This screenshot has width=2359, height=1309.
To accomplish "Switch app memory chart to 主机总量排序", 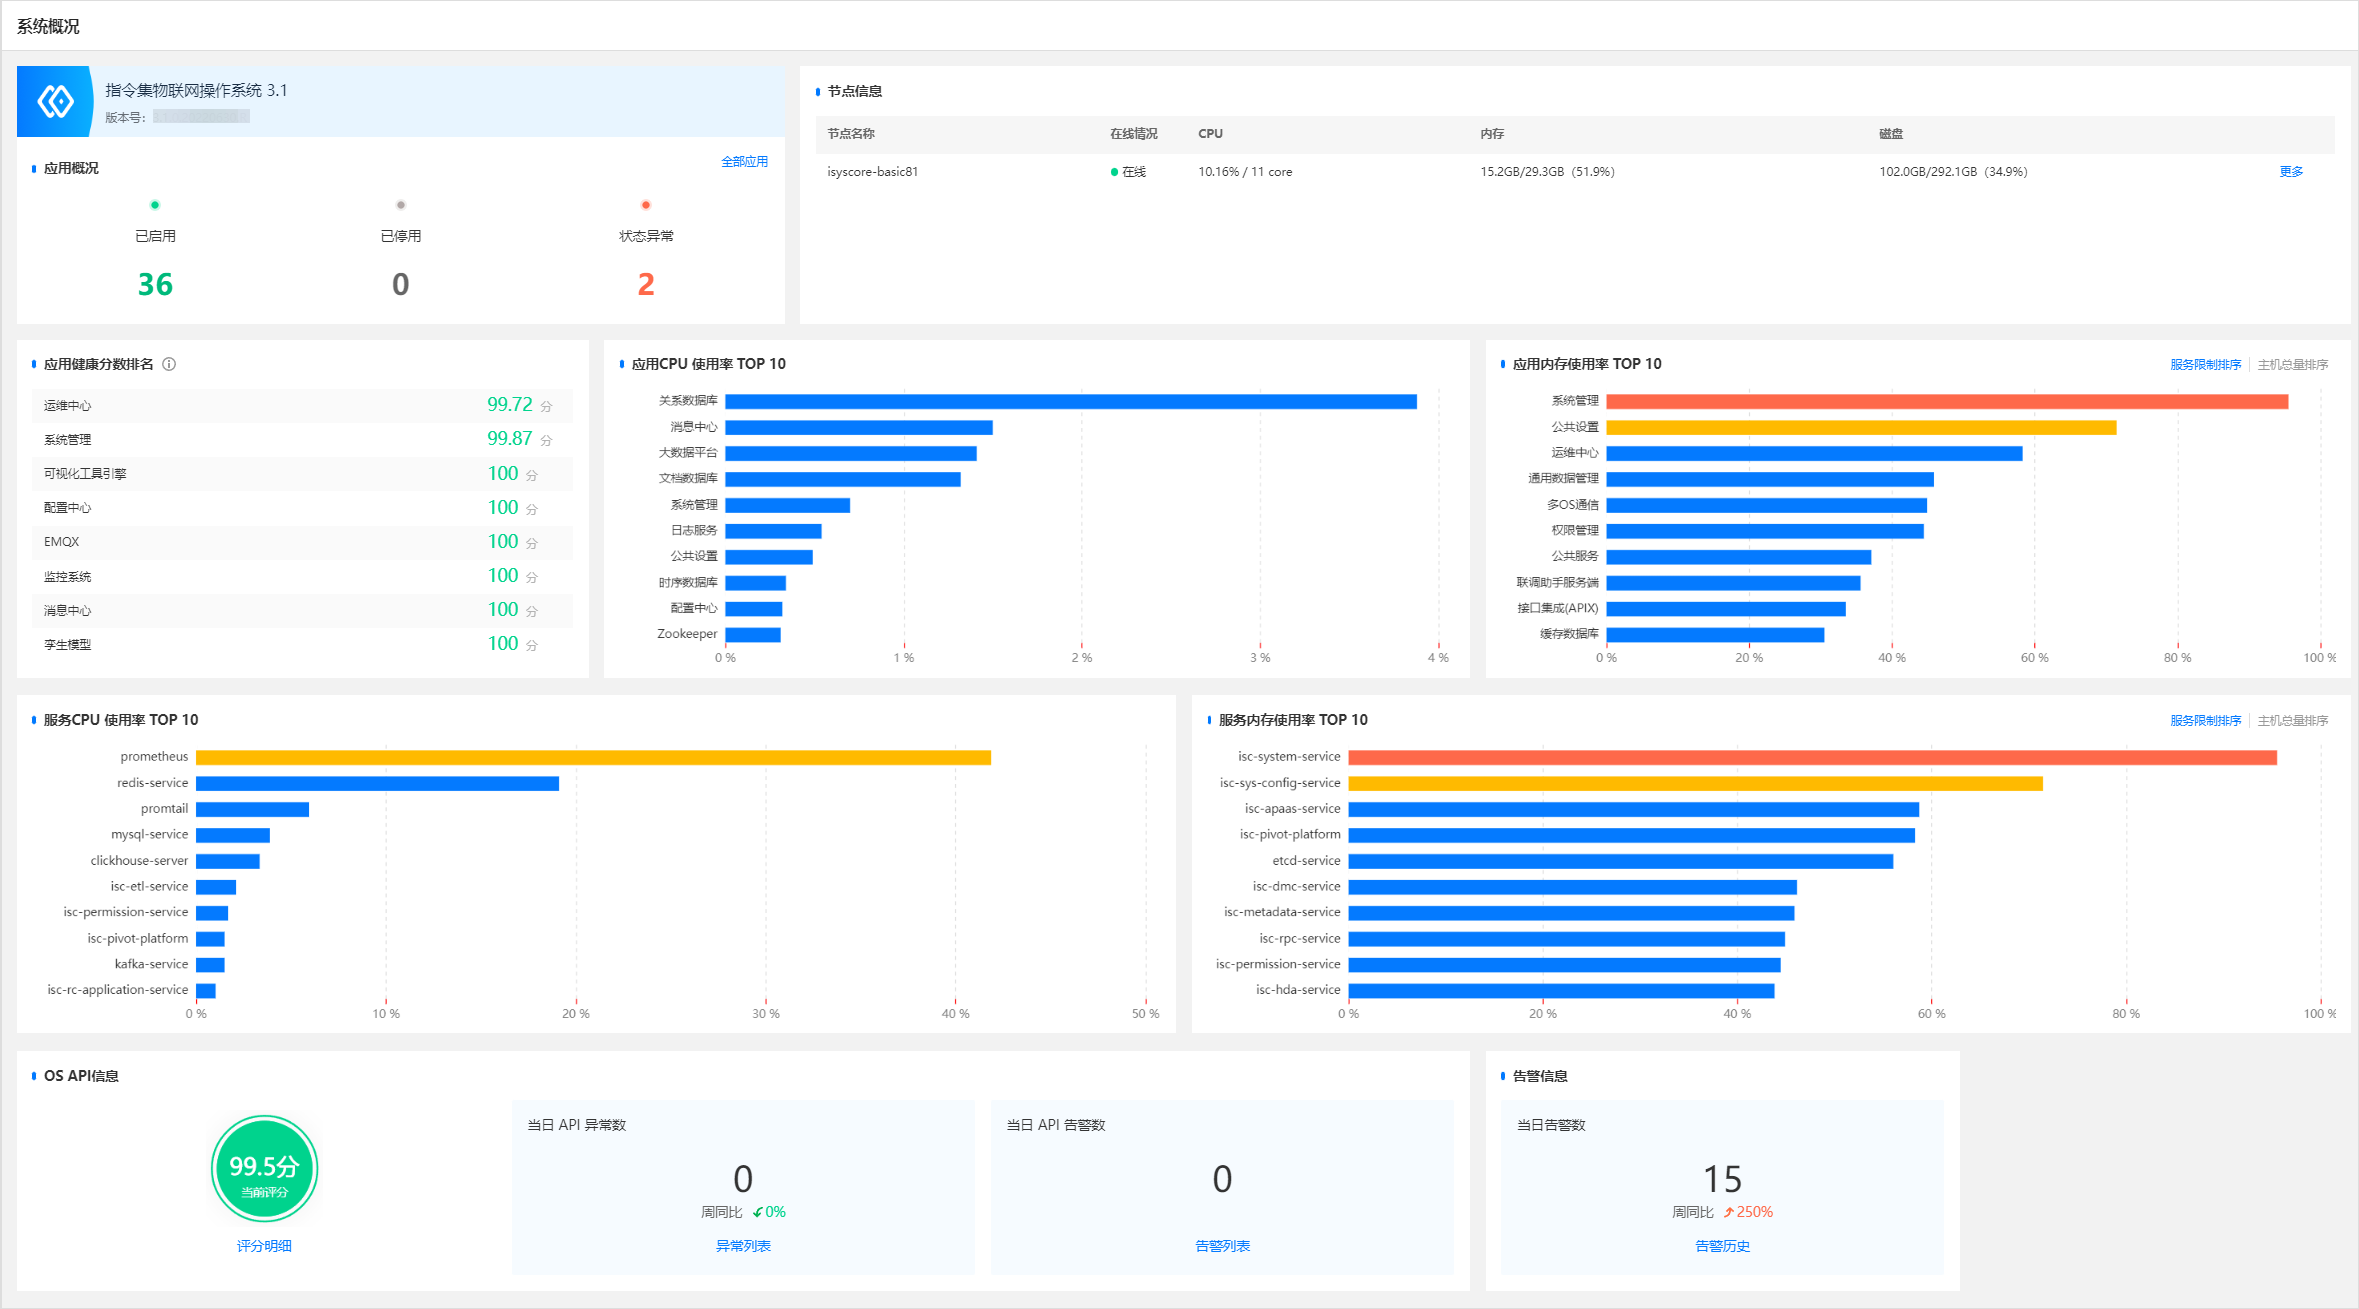I will click(2292, 365).
